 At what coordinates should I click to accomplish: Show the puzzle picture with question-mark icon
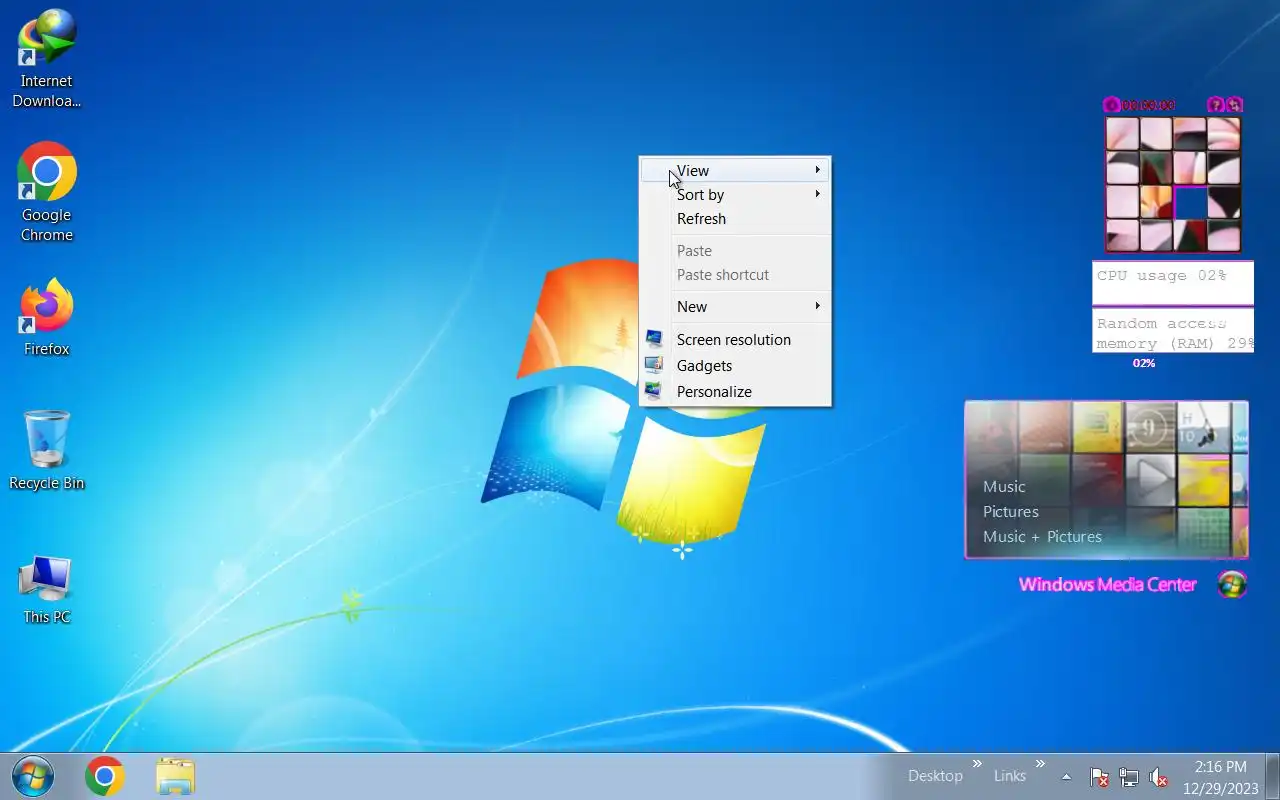coord(1216,105)
